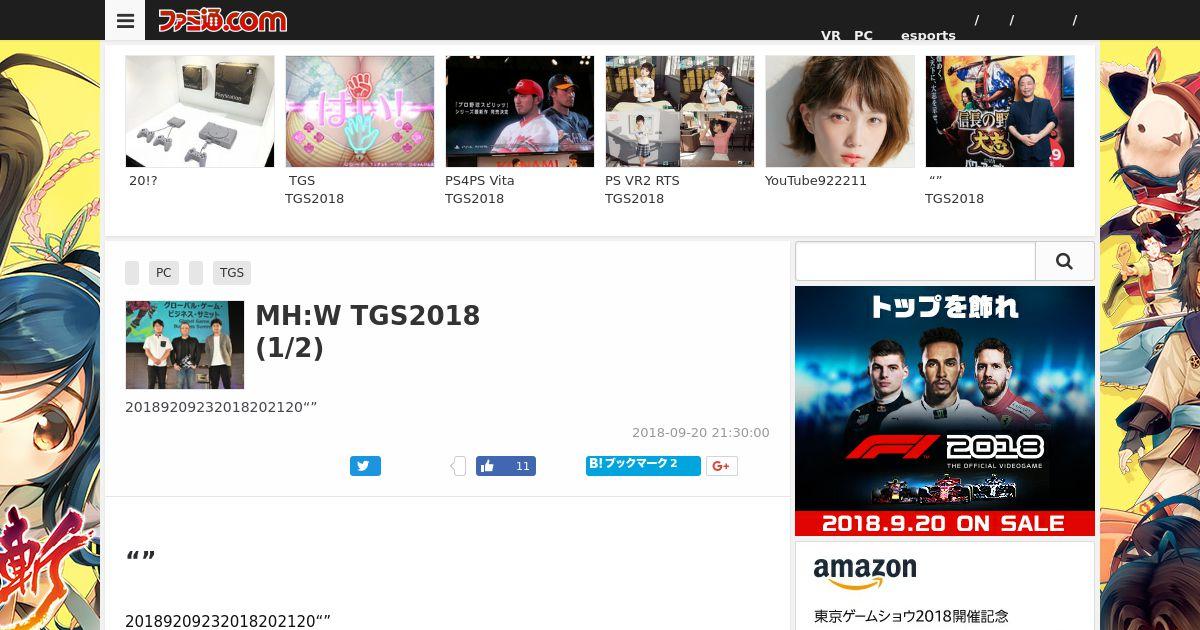Click the article headline stage photo
Screen dimensions: 1200x630
click(185, 345)
